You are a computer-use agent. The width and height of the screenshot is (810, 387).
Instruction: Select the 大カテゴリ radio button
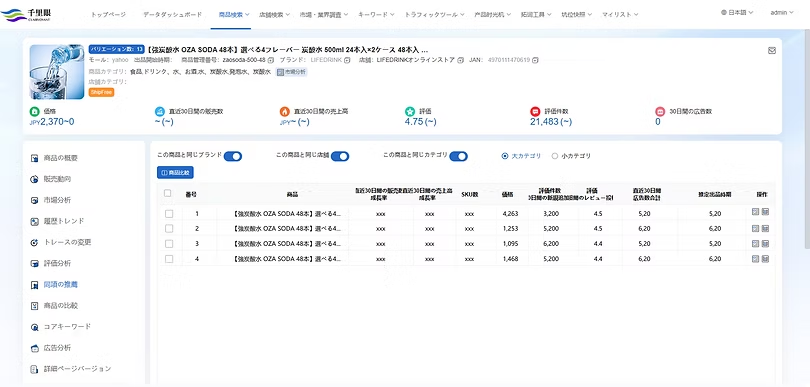point(505,156)
